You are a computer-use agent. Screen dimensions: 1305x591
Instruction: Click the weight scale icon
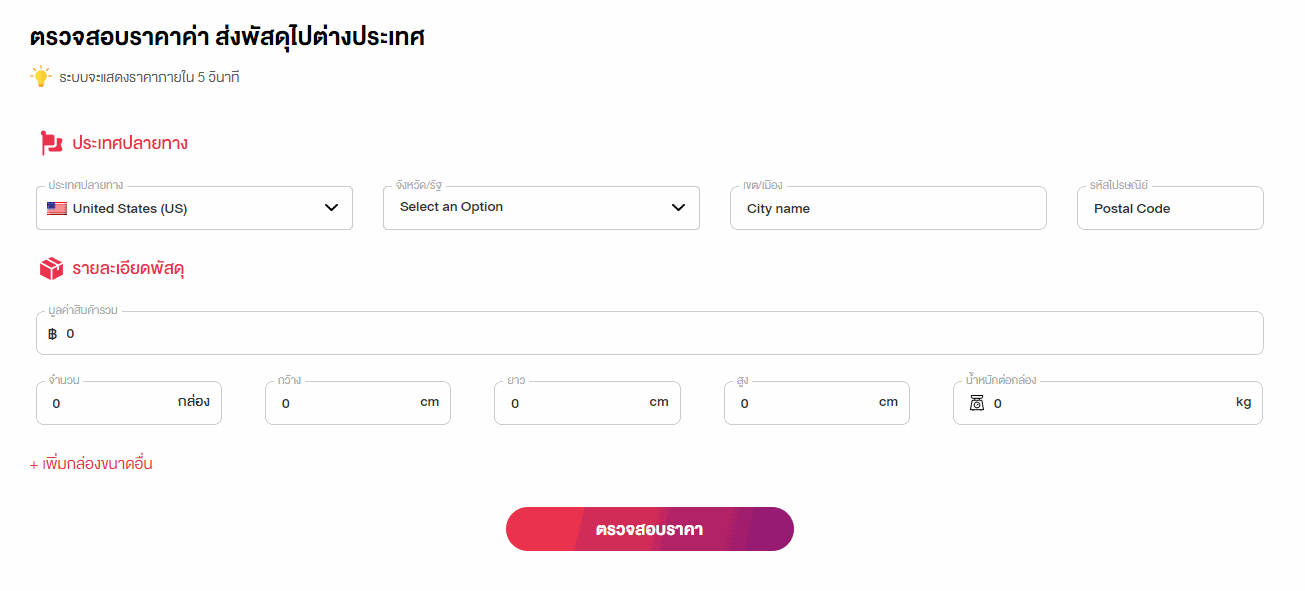[977, 403]
